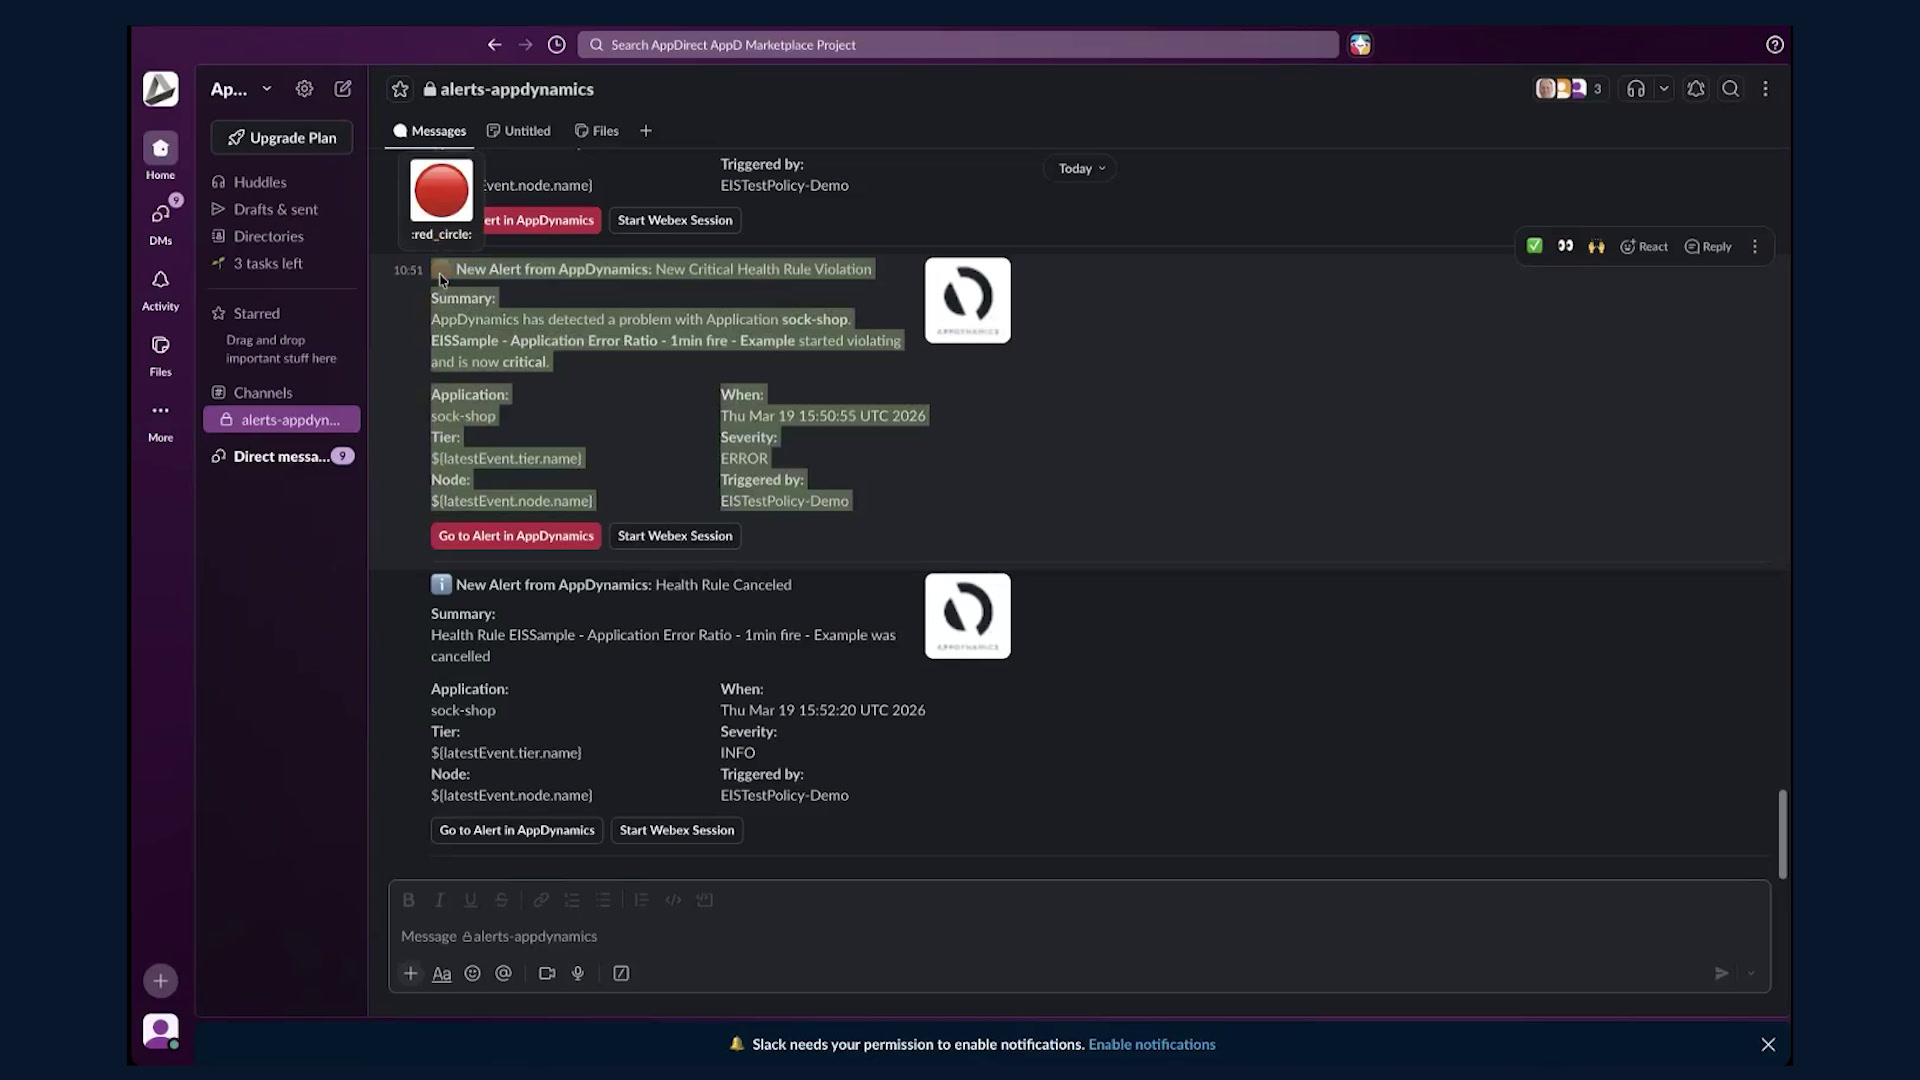1920x1080 pixels.
Task: Click the Upgrade Plan button
Action: click(282, 138)
